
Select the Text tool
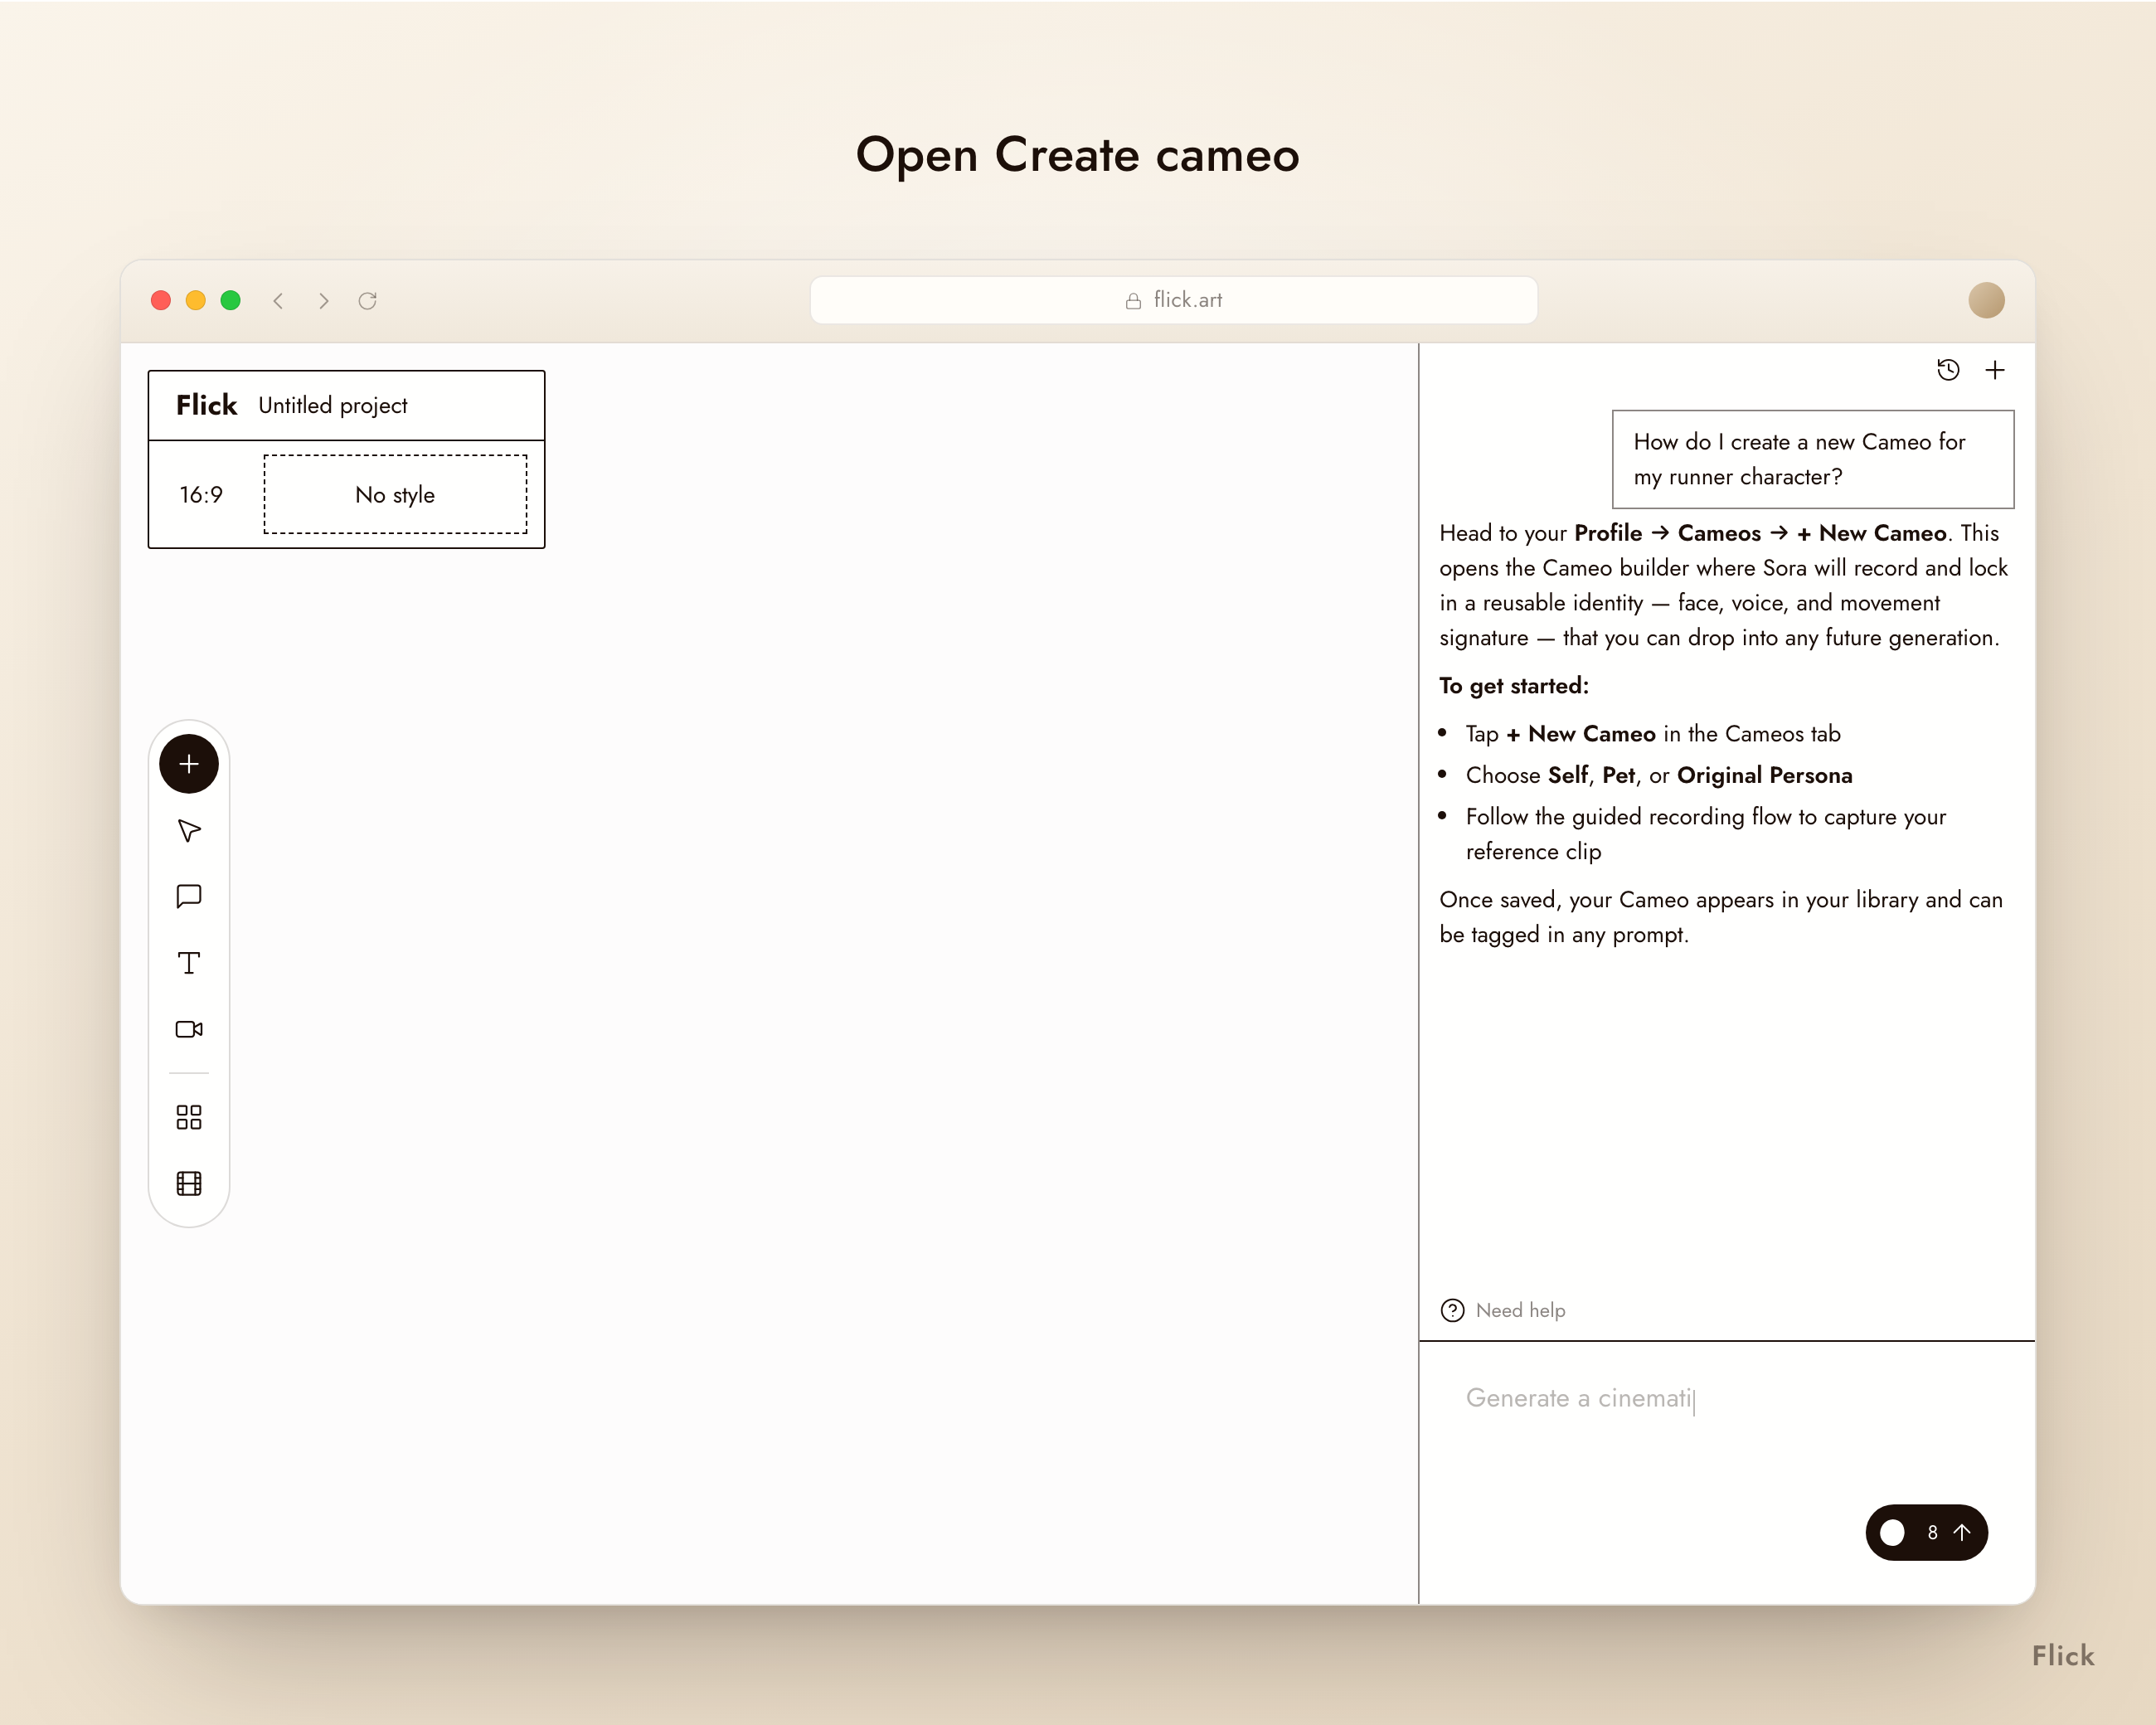pos(189,963)
